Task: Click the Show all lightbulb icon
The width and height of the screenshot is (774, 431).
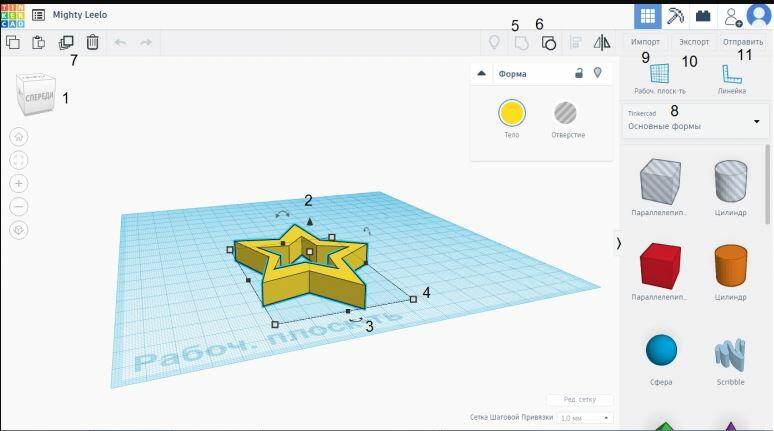Action: [494, 42]
